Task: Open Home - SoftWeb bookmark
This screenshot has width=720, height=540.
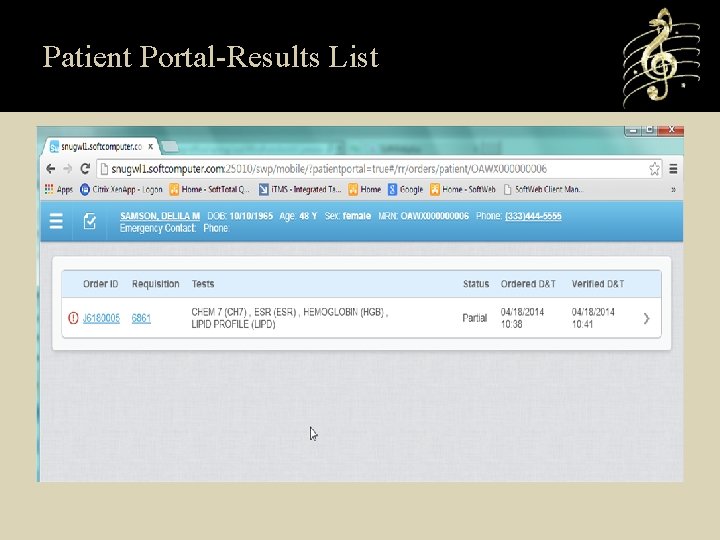Action: click(x=463, y=189)
